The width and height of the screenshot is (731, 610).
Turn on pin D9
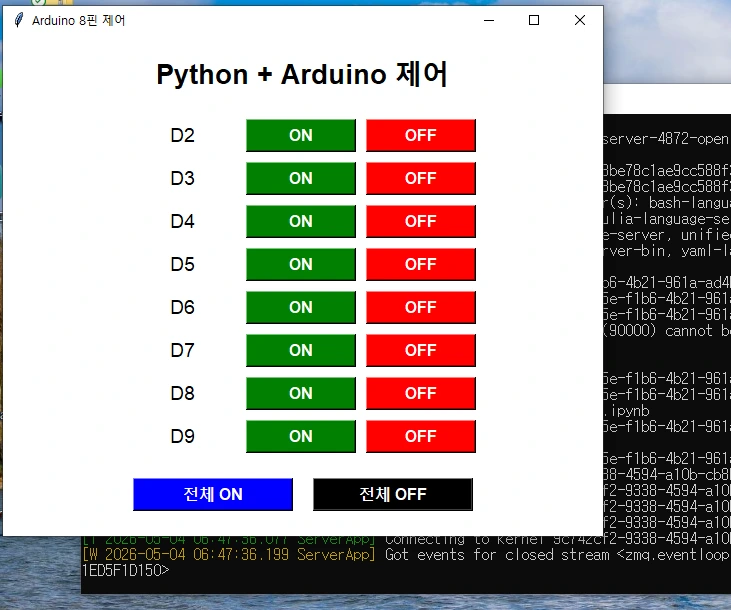click(301, 437)
